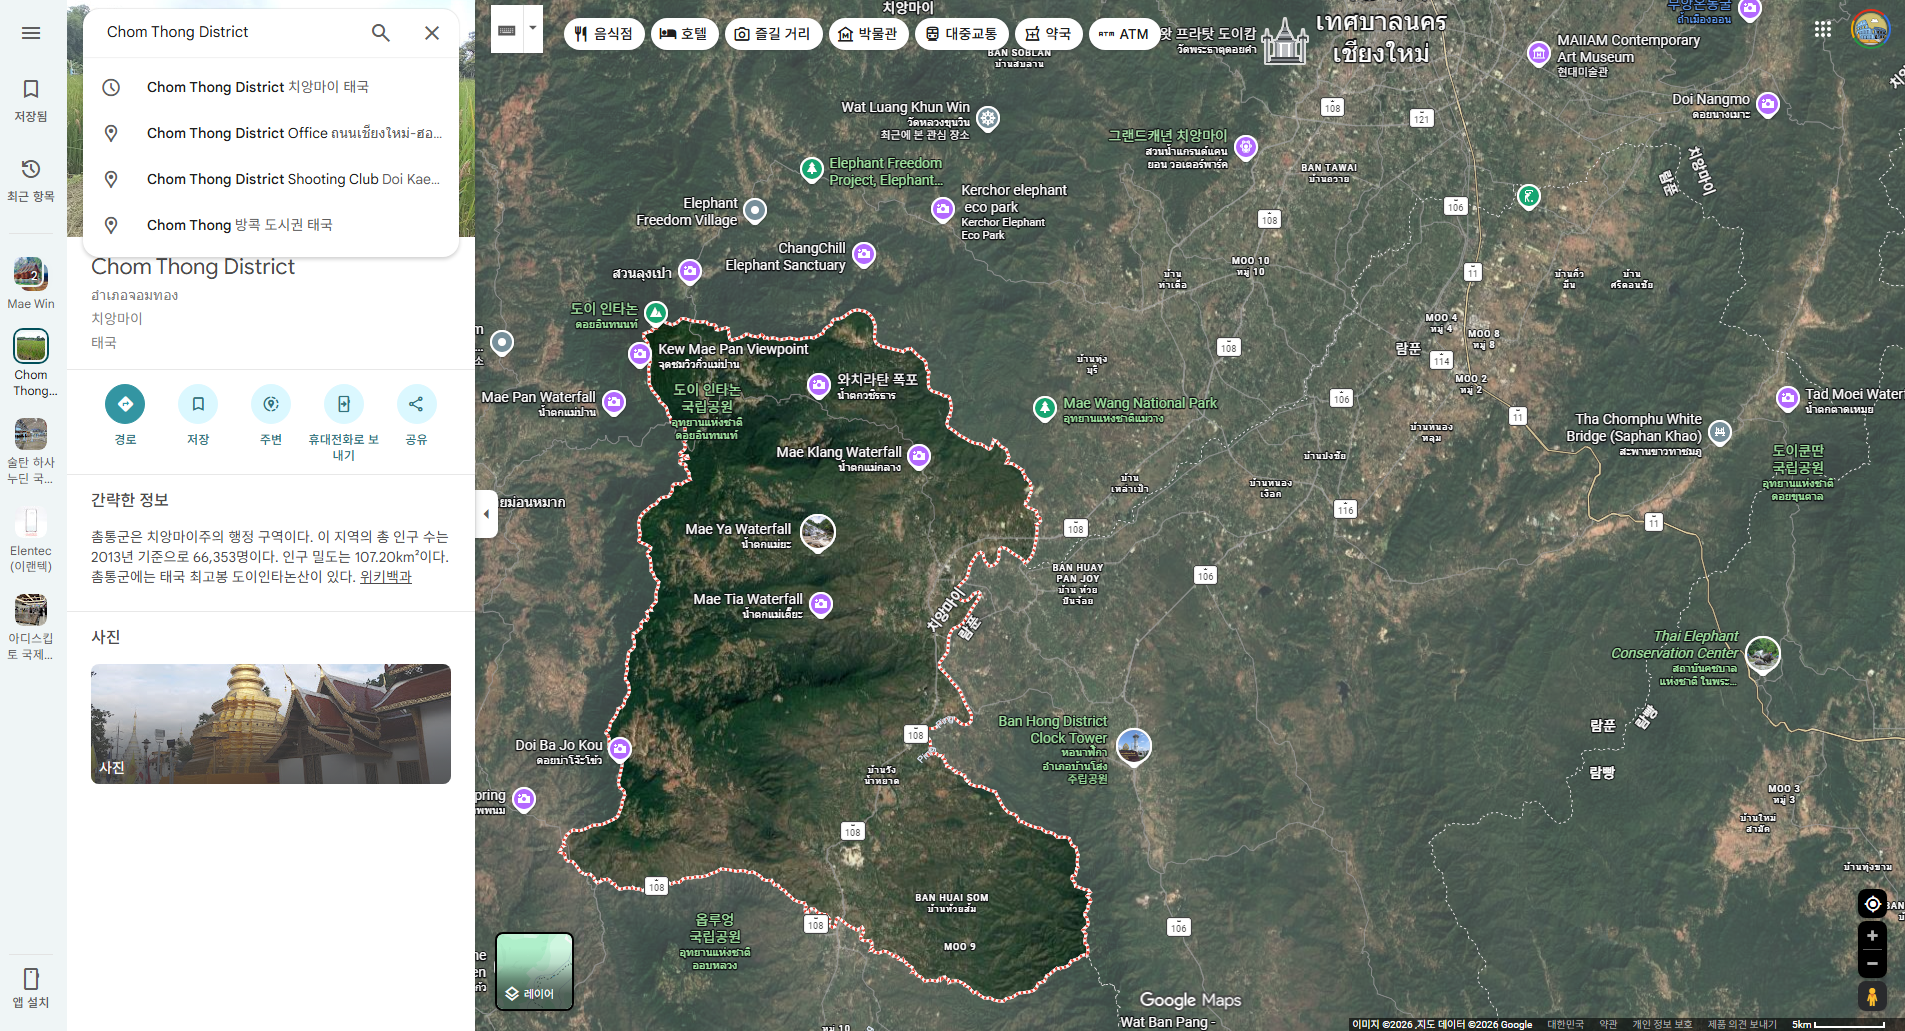Select suggestion Chom Thong District Shooting Club
This screenshot has height=1031, width=1905.
coord(271,179)
